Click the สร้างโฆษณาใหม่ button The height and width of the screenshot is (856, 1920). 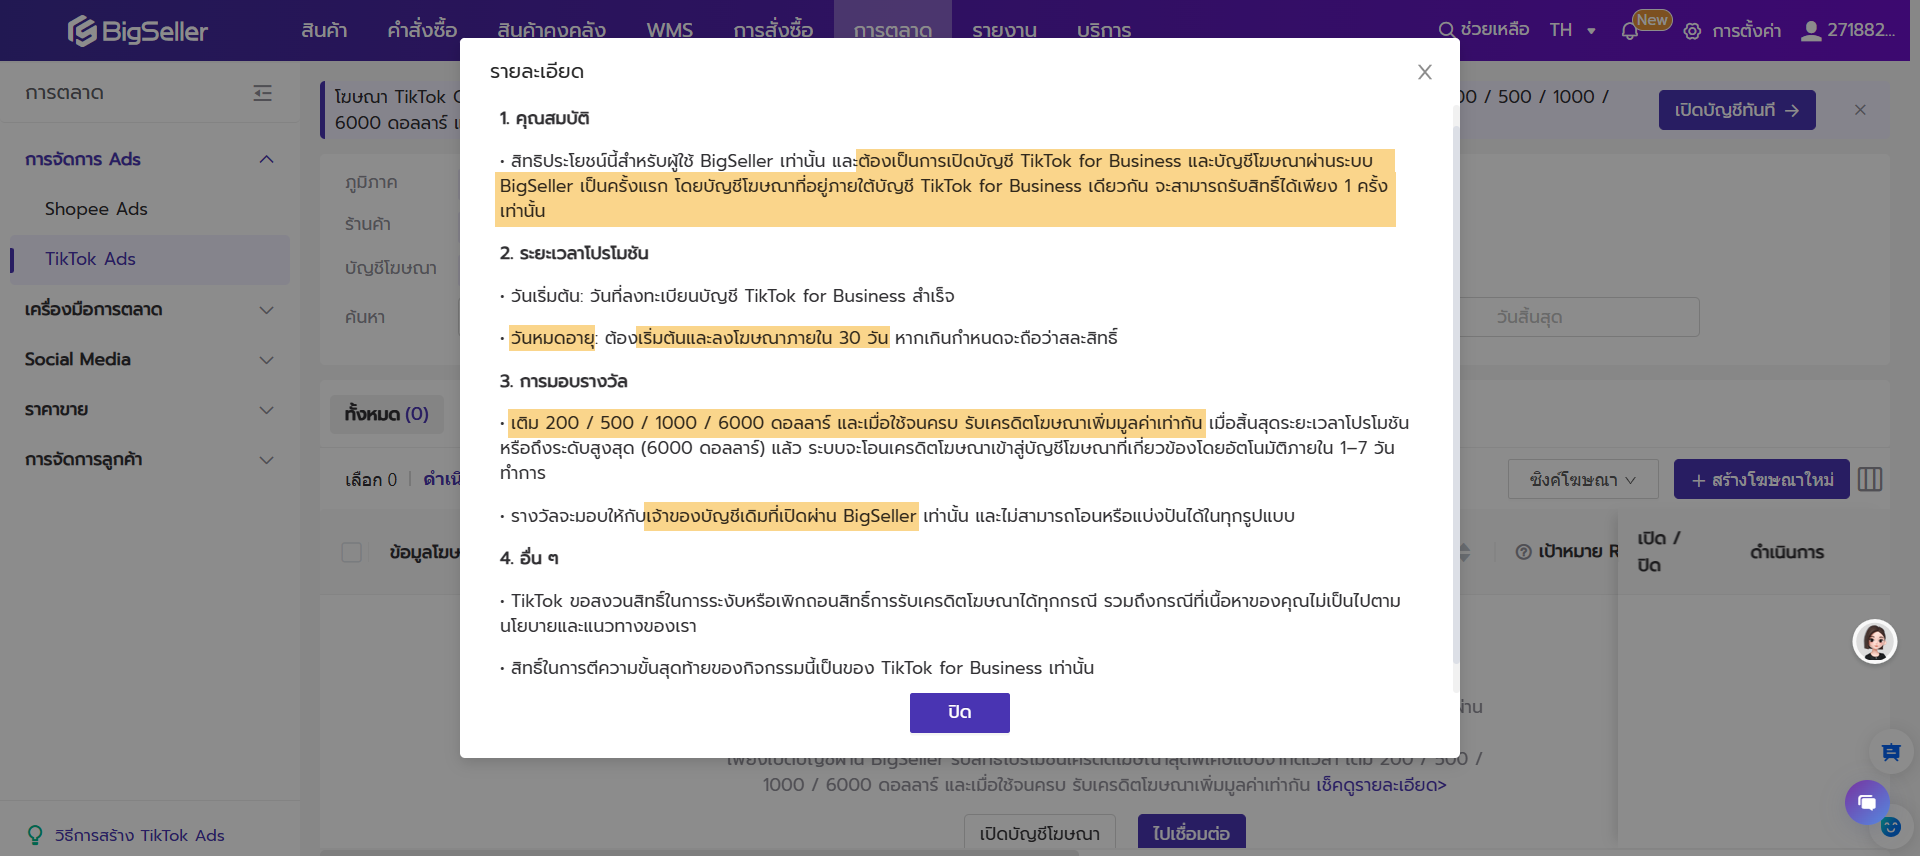point(1761,480)
